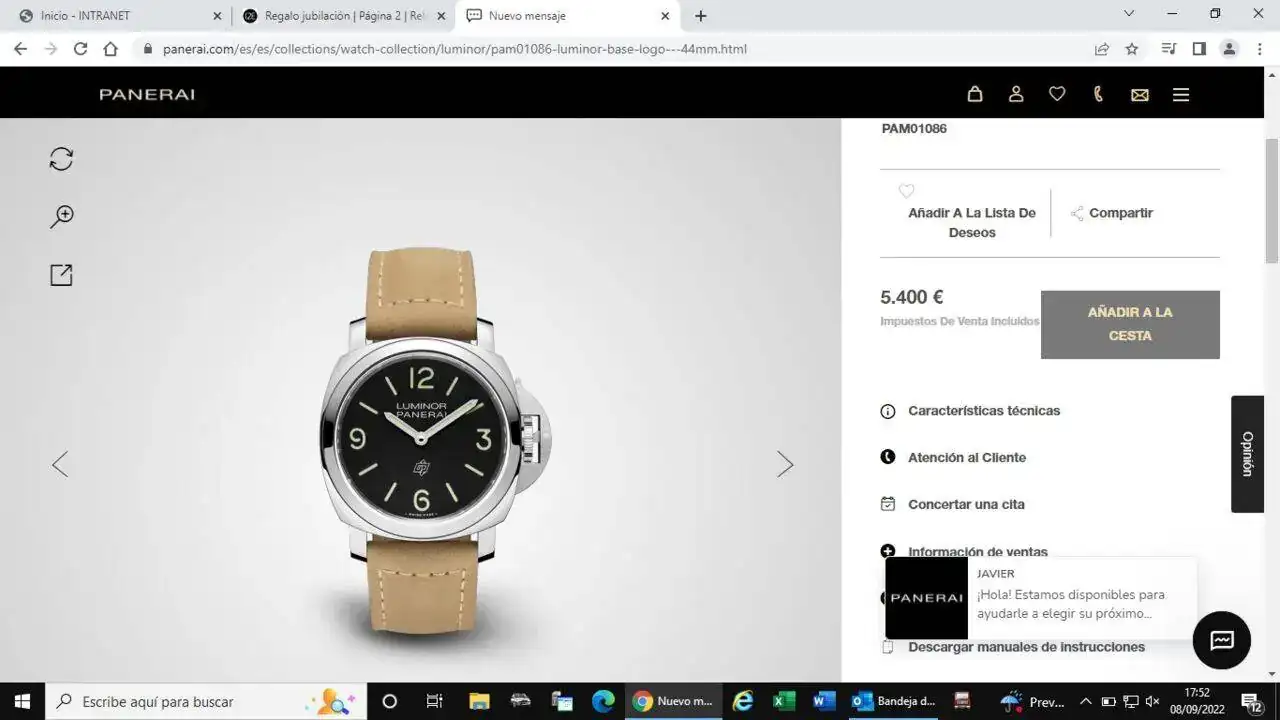Click the user account icon in header
Viewport: 1280px width, 720px height.
pyautogui.click(x=1016, y=94)
